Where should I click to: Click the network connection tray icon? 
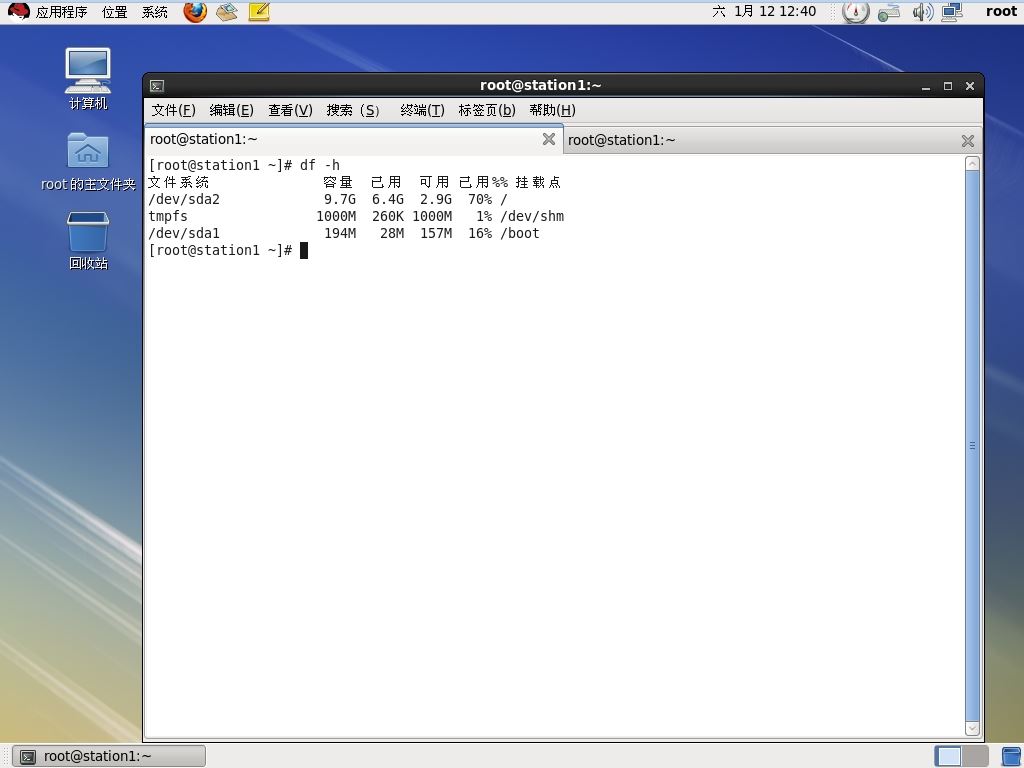click(x=952, y=11)
